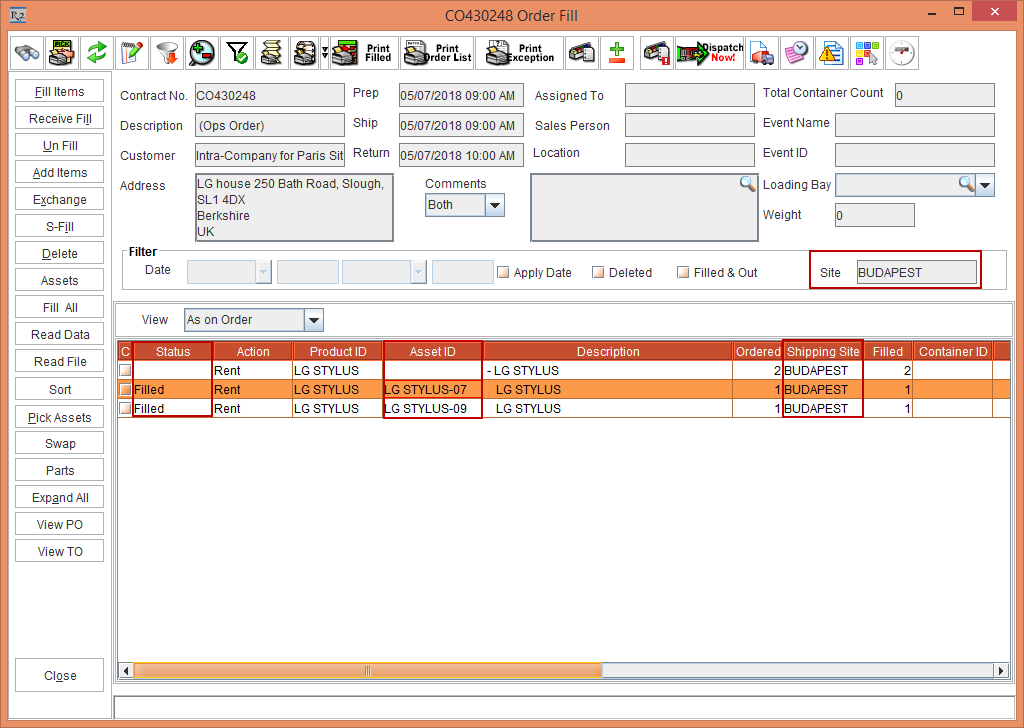Viewport: 1024px width, 728px height.
Task: Click the funnel filter with green check icon
Action: coord(236,53)
